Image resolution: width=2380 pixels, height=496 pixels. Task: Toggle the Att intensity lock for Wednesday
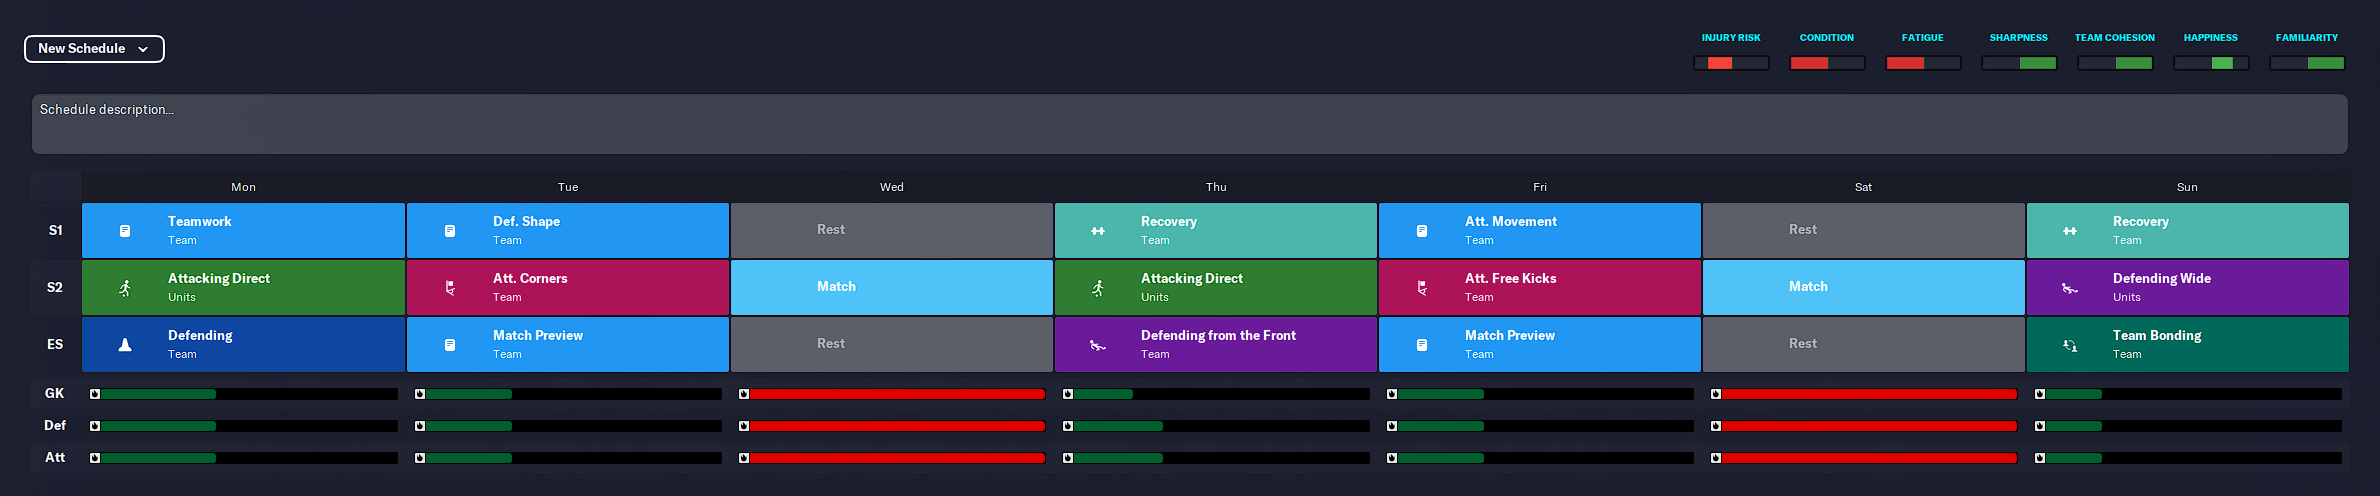pos(744,458)
